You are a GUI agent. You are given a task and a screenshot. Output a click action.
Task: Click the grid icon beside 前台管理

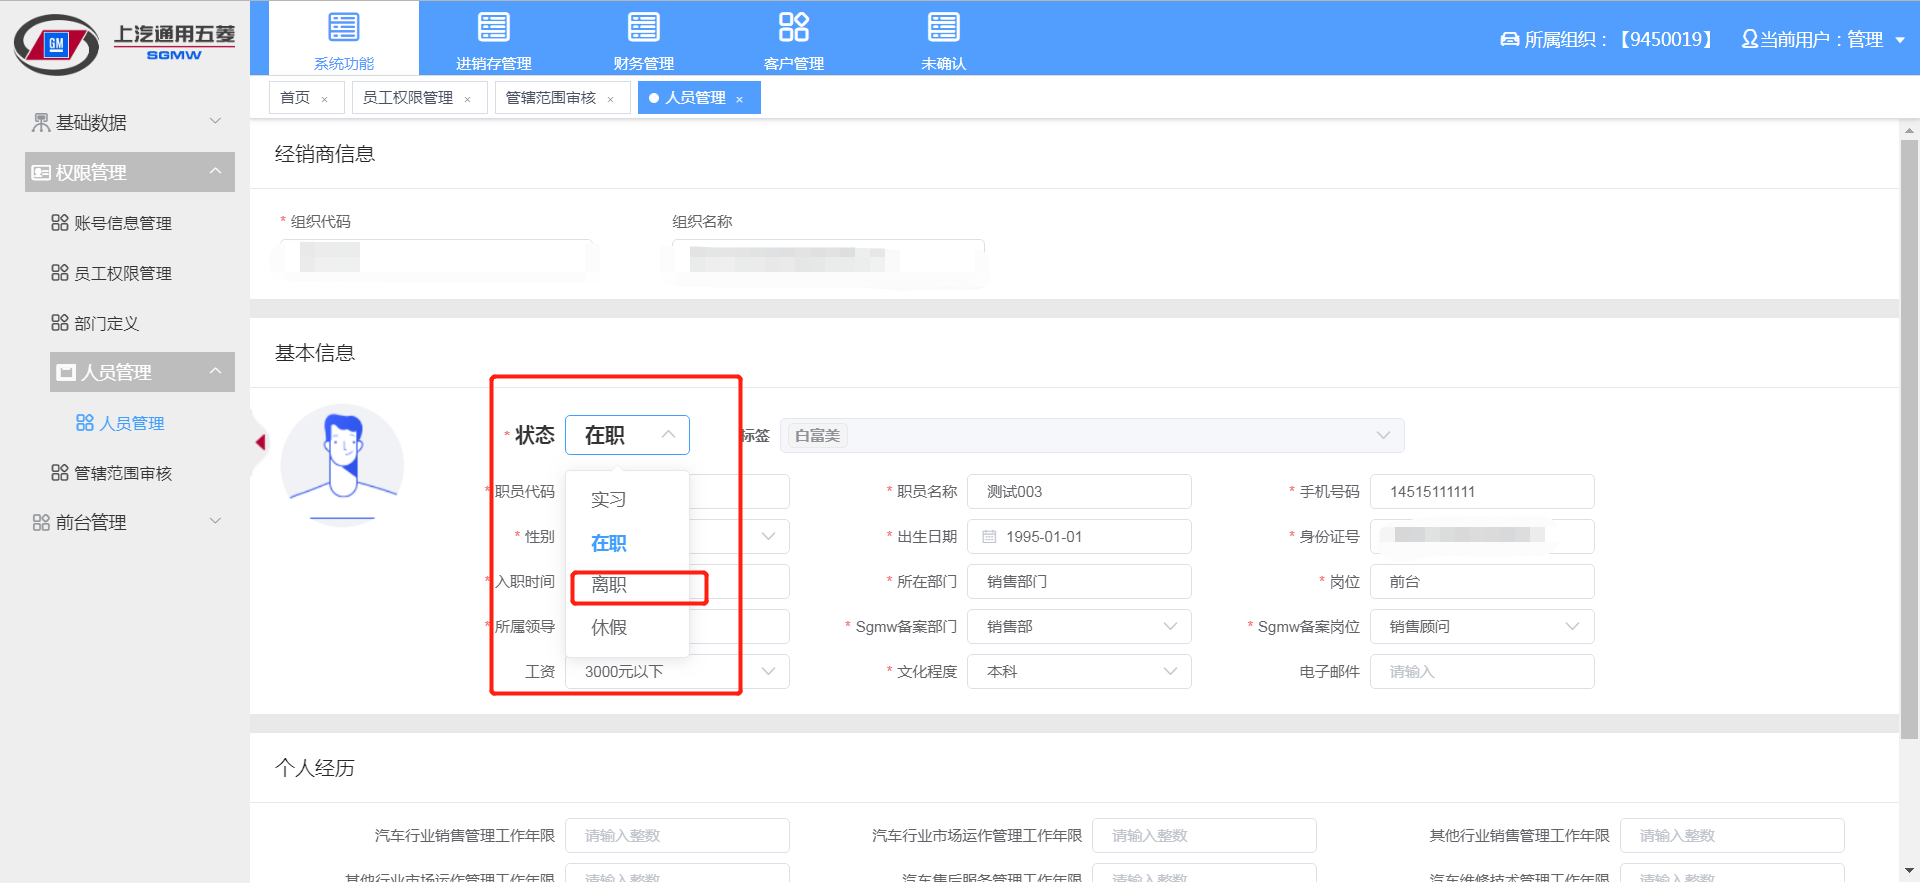pos(41,522)
